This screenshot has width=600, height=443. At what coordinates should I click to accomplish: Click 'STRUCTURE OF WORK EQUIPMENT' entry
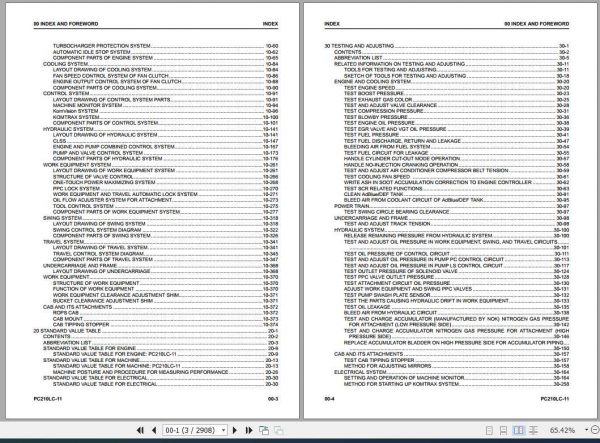(96, 283)
